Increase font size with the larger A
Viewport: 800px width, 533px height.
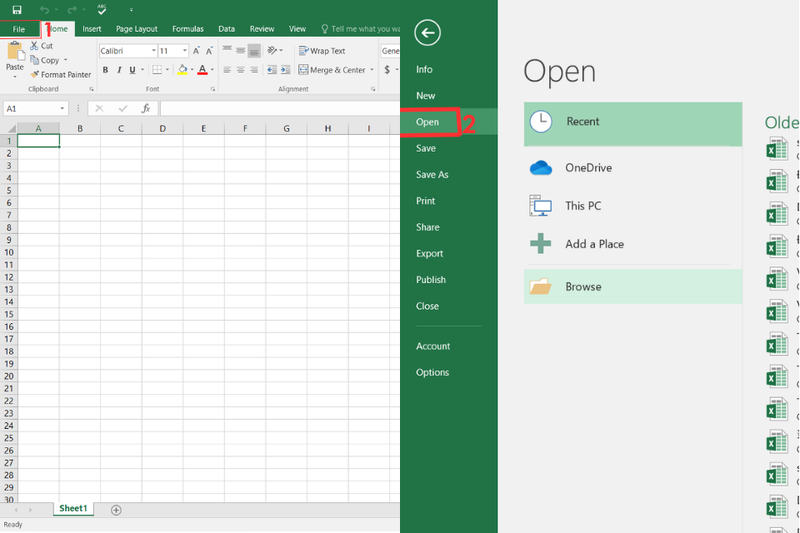point(196,51)
